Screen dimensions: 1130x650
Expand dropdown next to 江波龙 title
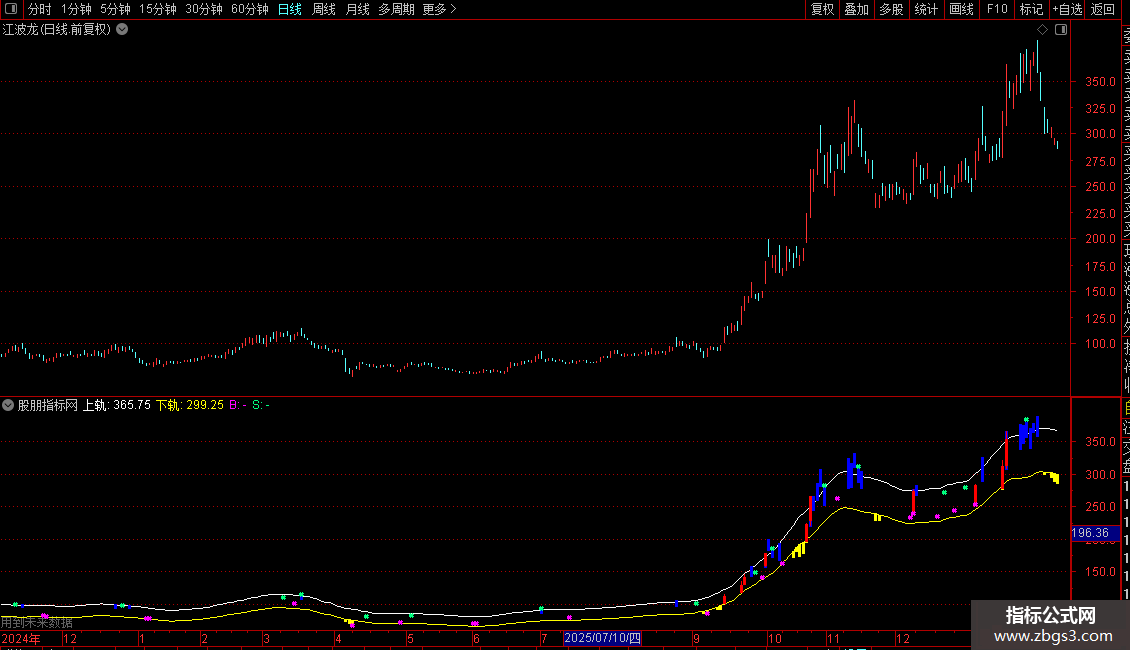point(123,30)
